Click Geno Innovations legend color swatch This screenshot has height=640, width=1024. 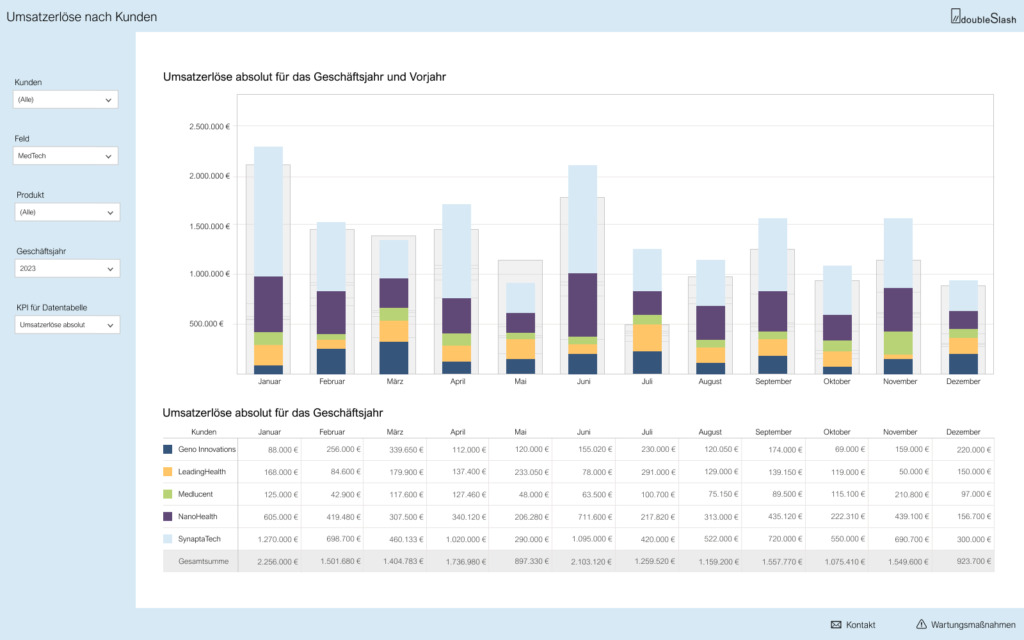tap(168, 449)
